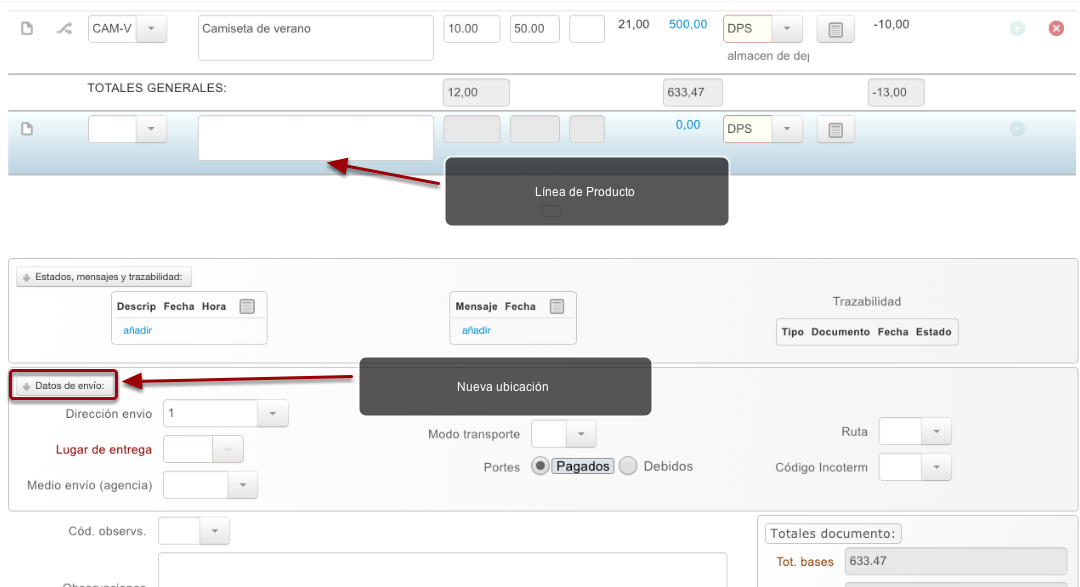Screen dimensions: 1080x587
Task: Click the empty product description field
Action: pyautogui.click(x=315, y=138)
